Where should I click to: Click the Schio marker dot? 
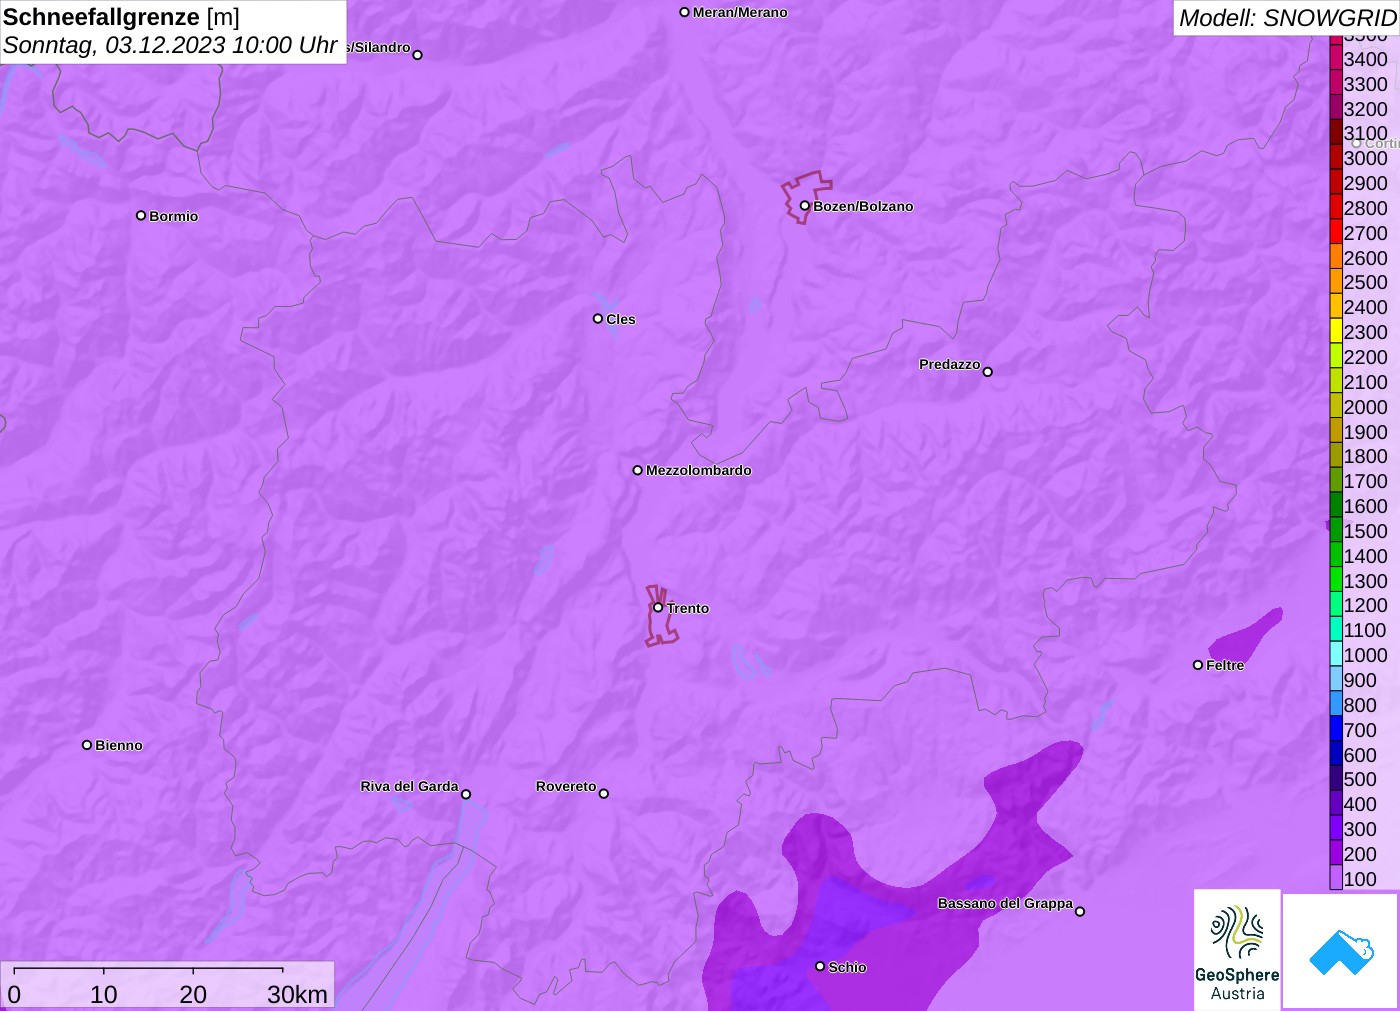(820, 966)
